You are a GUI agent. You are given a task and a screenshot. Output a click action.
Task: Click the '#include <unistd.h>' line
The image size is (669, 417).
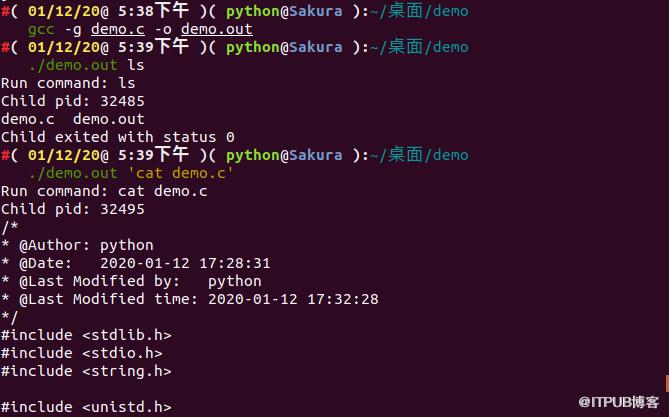coord(86,407)
